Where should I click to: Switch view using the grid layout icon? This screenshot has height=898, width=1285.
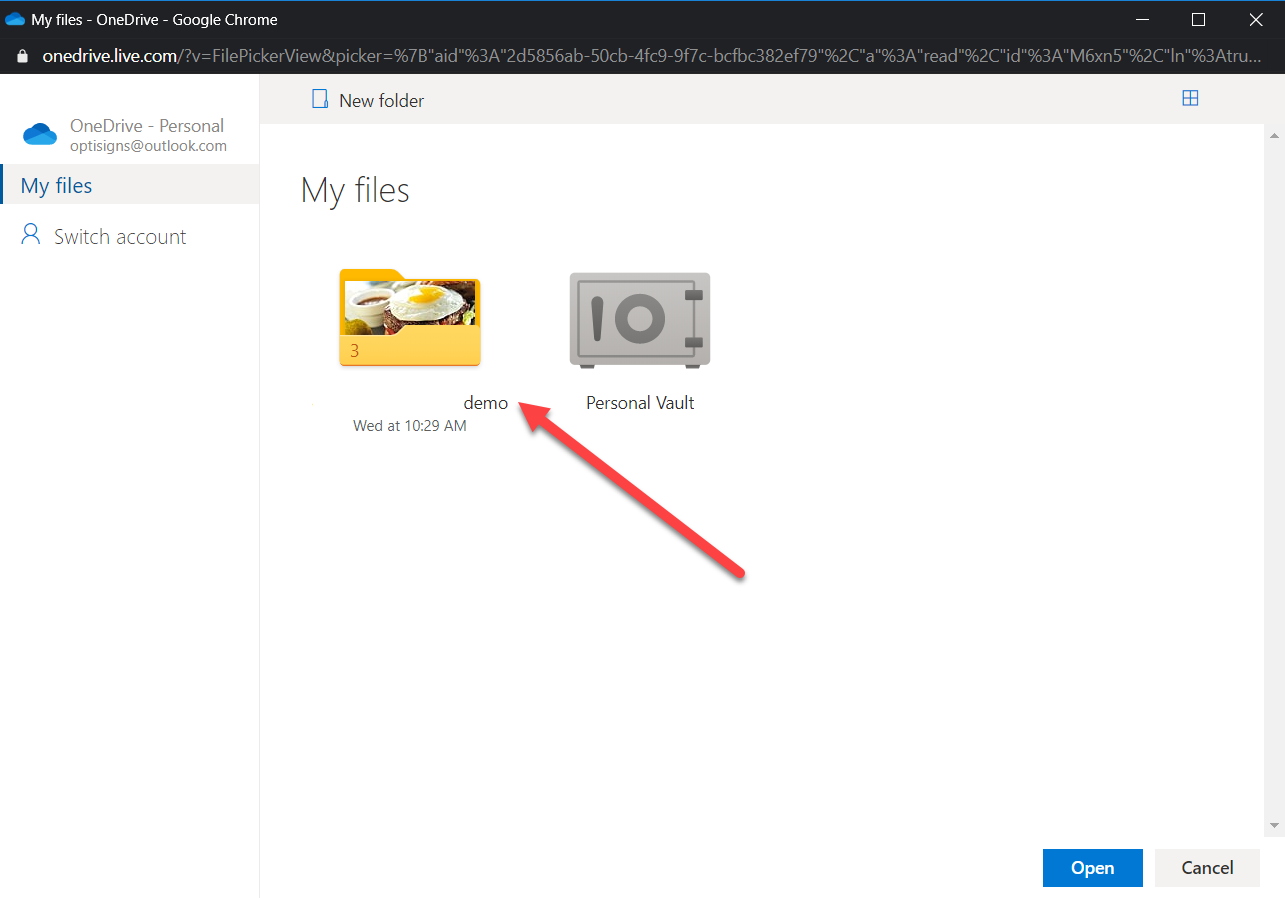[1190, 98]
